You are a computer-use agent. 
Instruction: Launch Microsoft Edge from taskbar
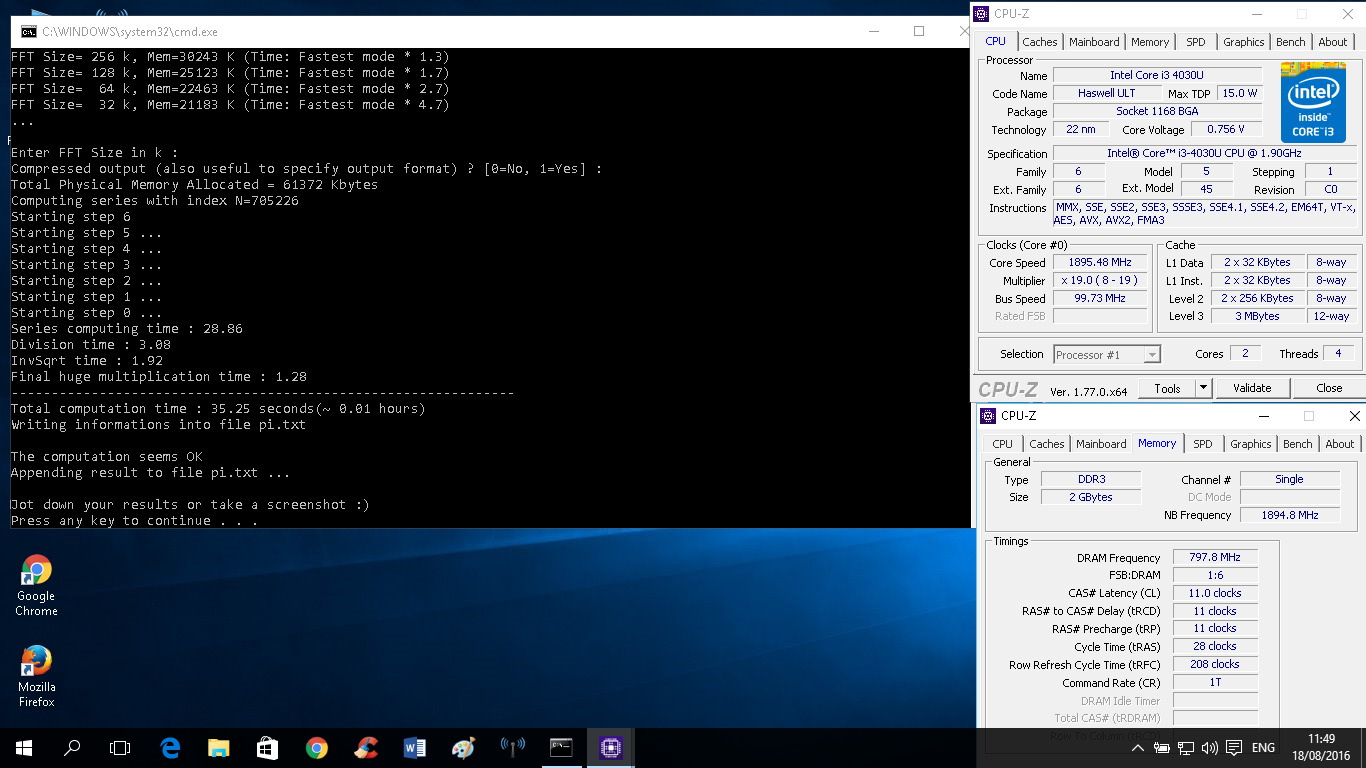pyautogui.click(x=169, y=747)
